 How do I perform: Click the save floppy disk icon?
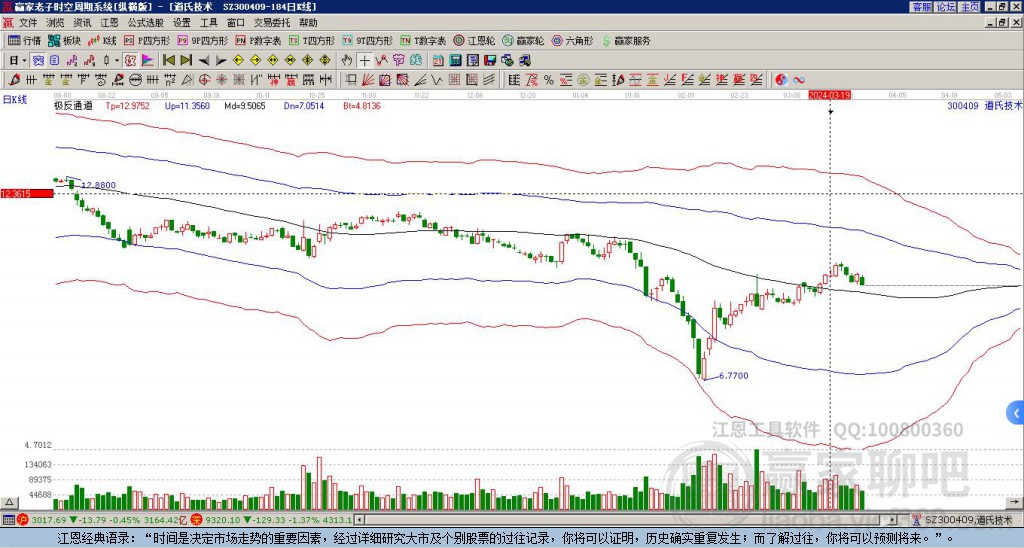point(490,61)
